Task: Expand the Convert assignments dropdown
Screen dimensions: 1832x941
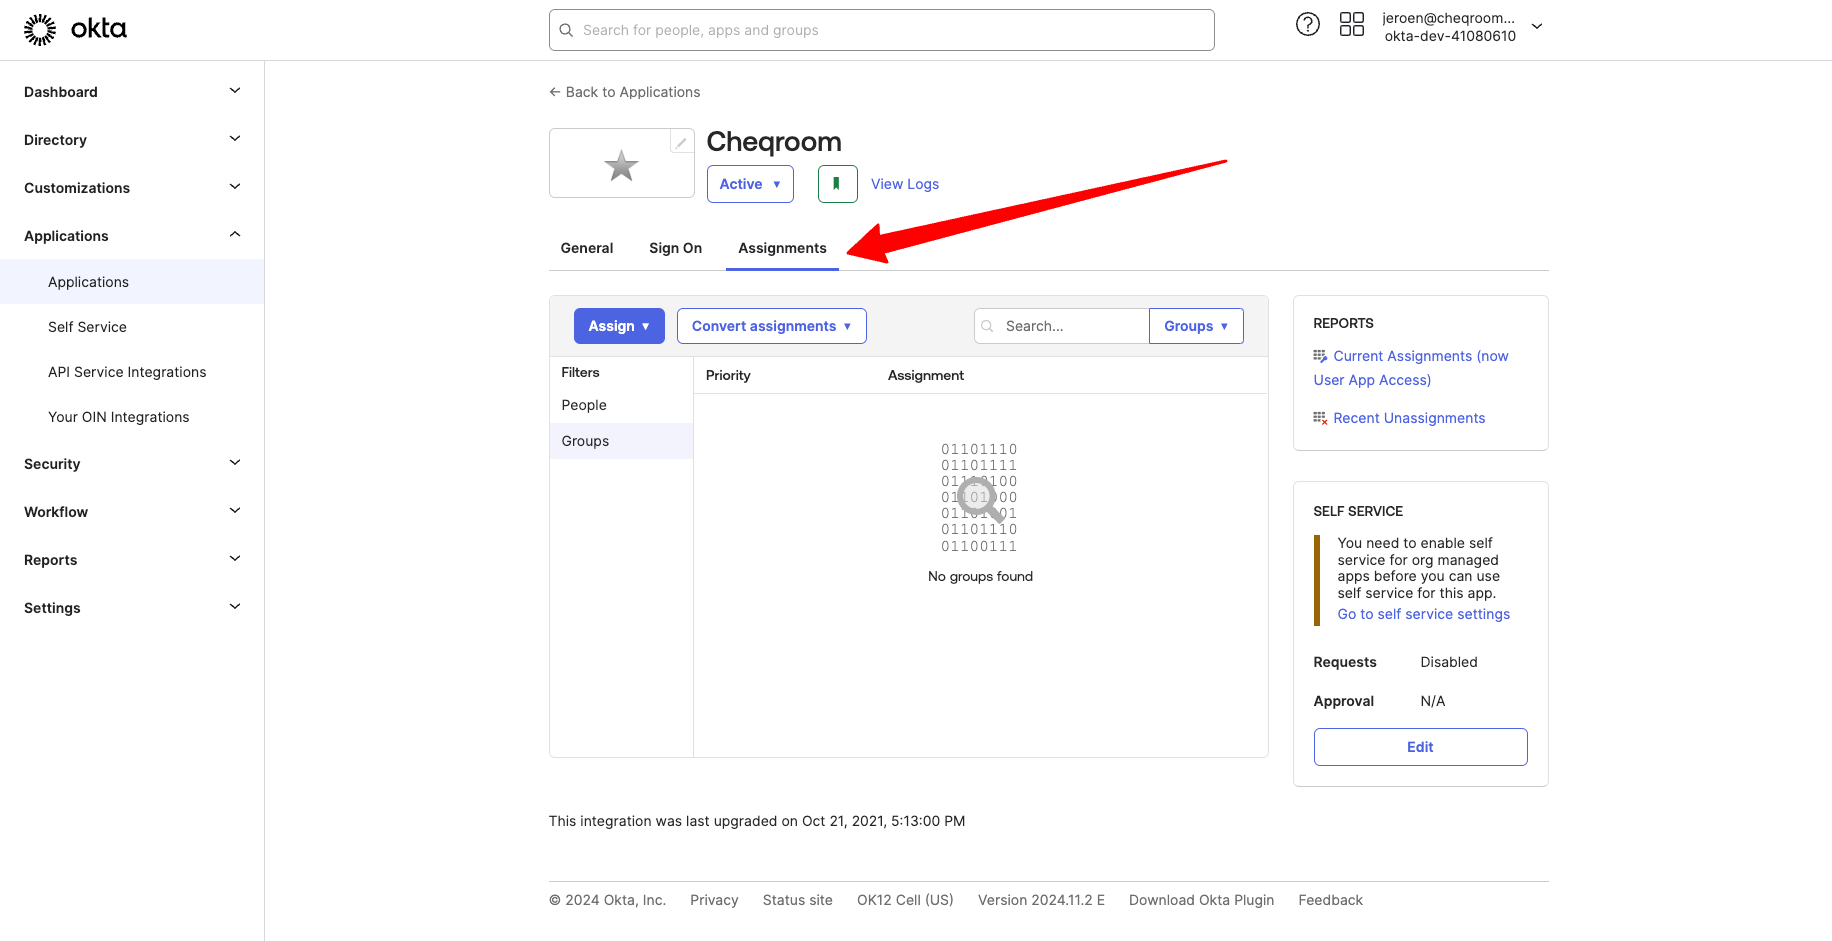Action: click(x=771, y=326)
